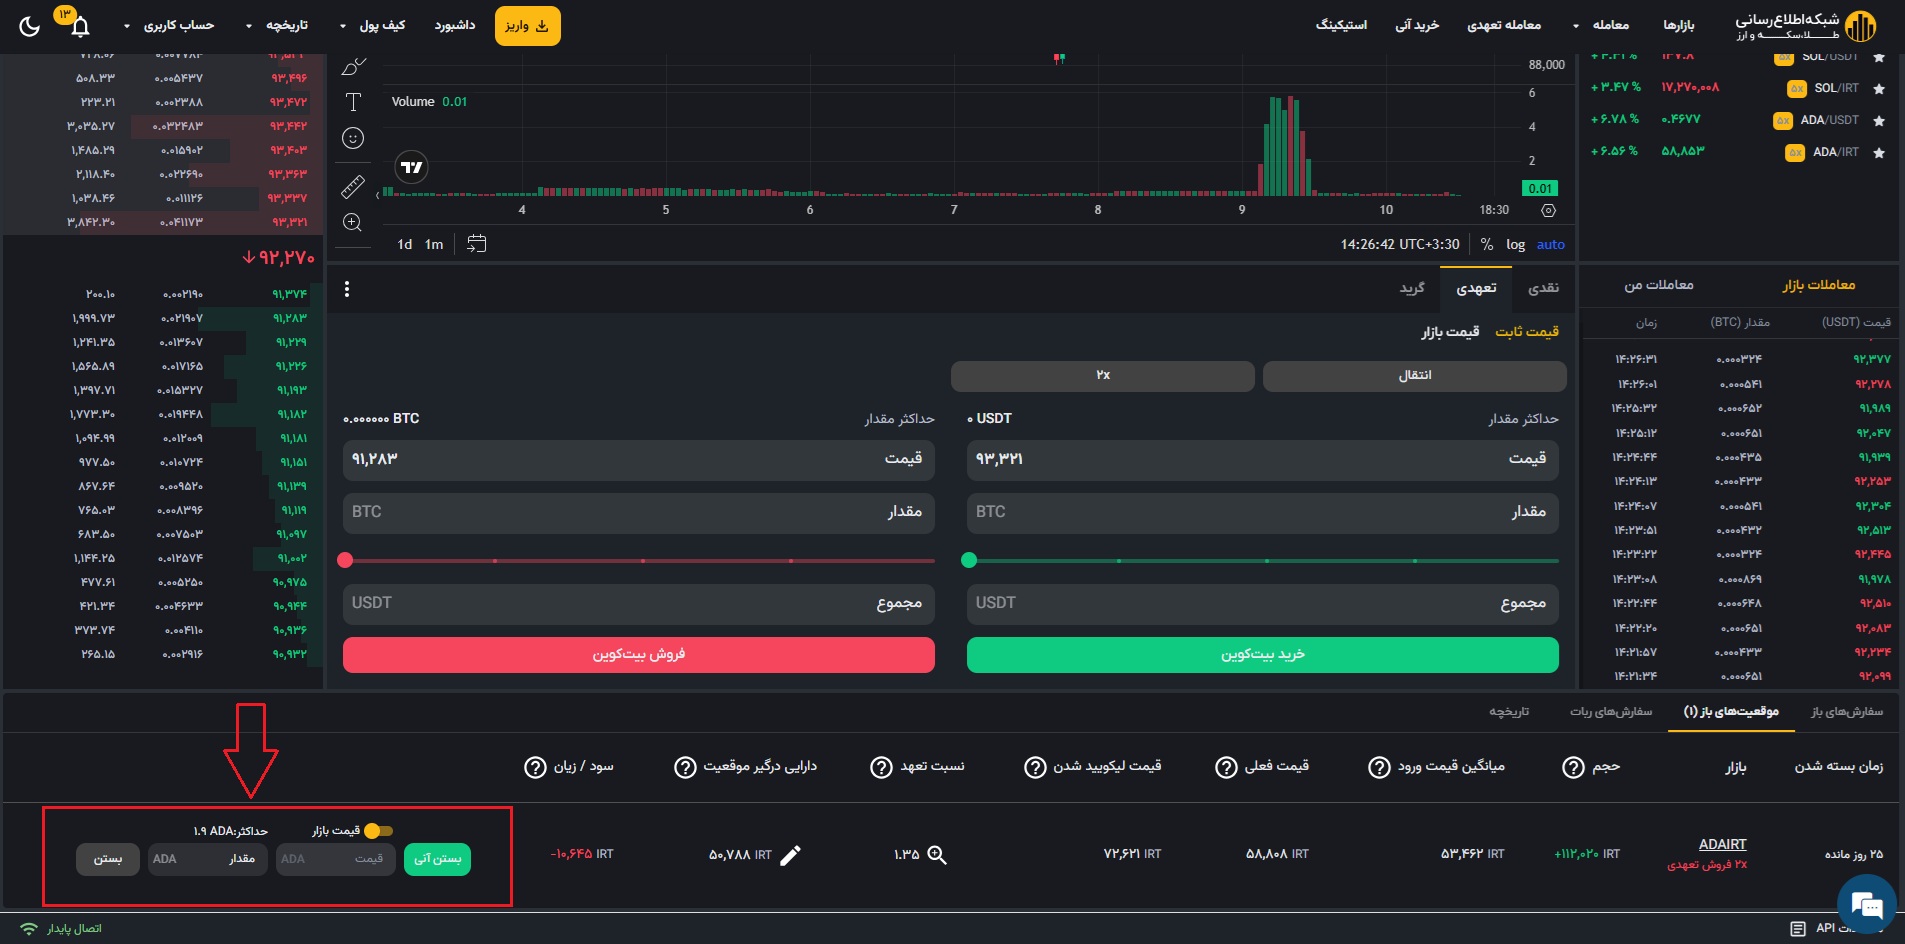1905x944 pixels.
Task: Click the emoji sticker chart tool
Action: click(353, 138)
